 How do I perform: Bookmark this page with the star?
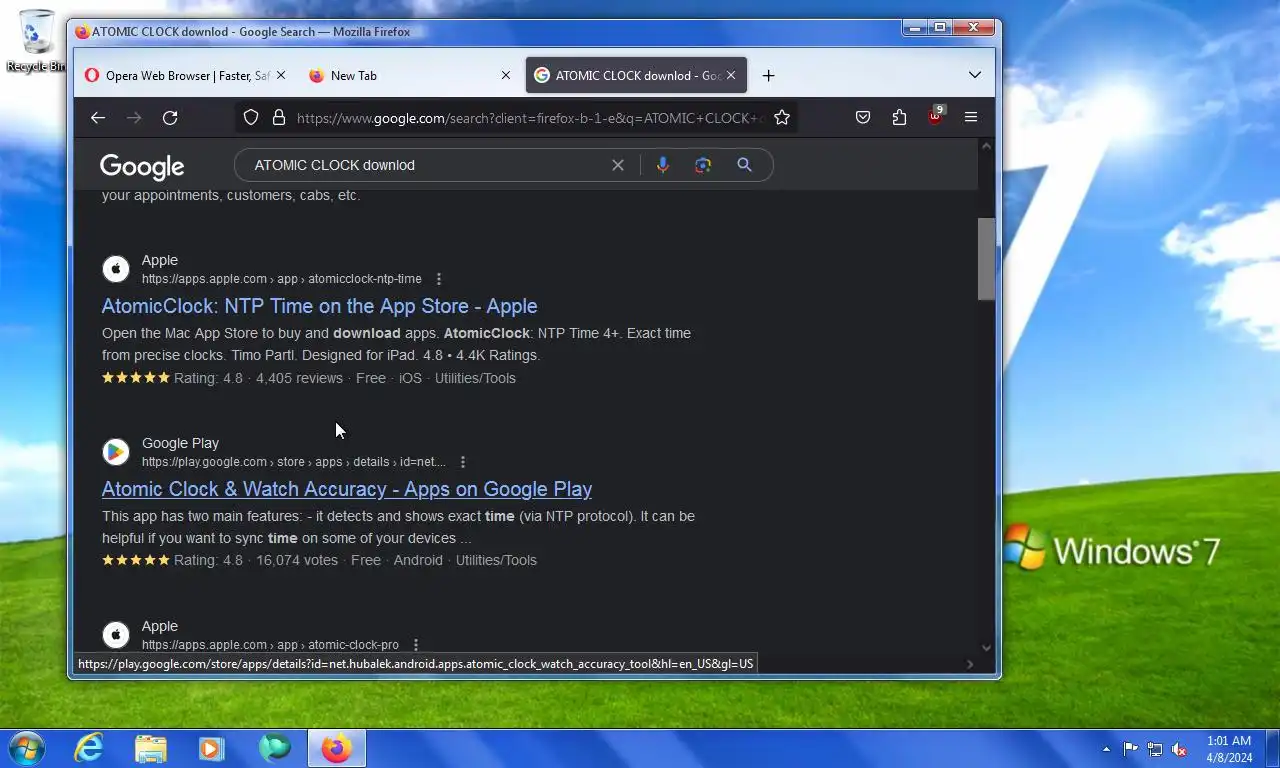click(x=782, y=118)
